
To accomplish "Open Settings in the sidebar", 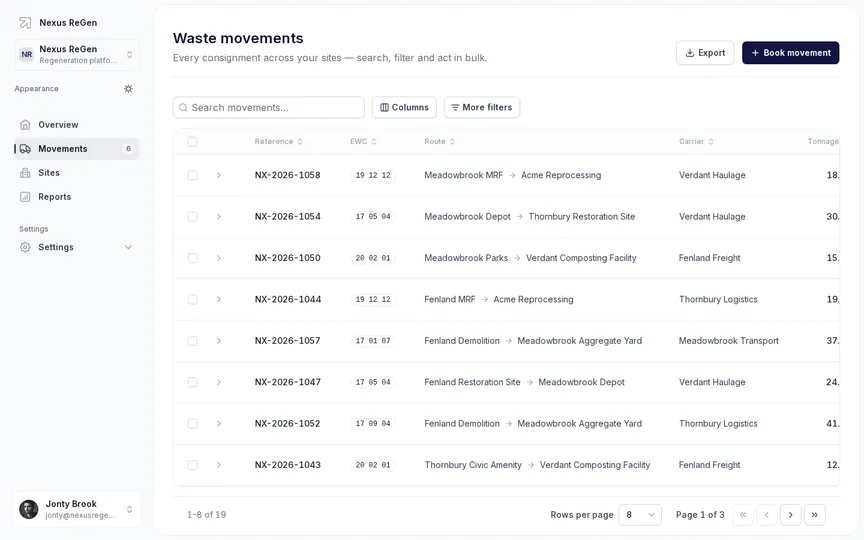I will point(77,247).
